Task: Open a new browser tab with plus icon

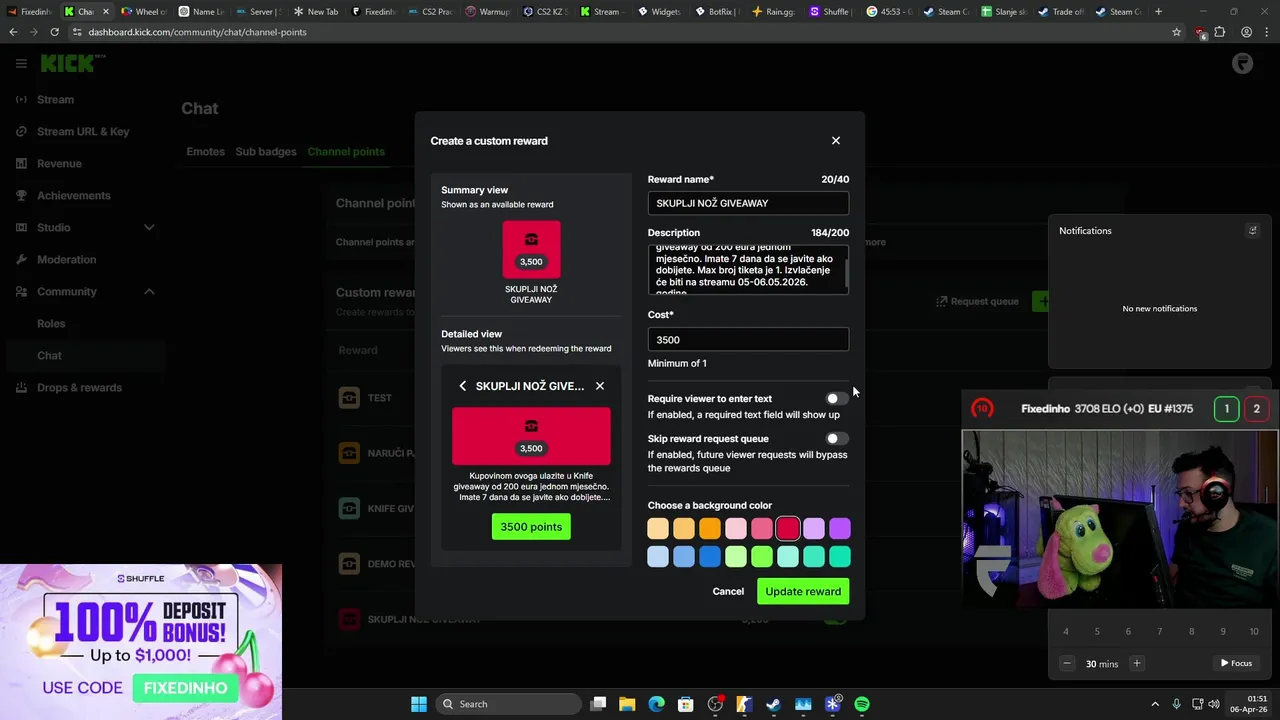Action: point(1158,12)
